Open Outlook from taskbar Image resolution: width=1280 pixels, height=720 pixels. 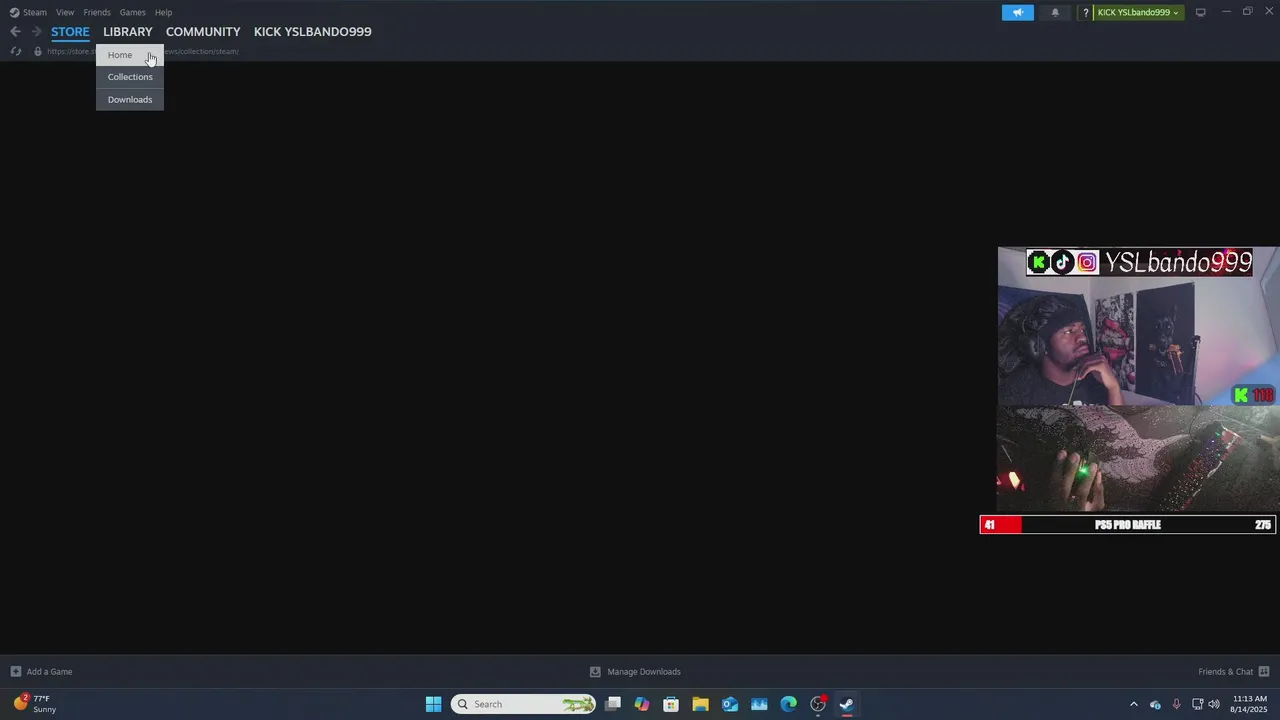pos(730,704)
